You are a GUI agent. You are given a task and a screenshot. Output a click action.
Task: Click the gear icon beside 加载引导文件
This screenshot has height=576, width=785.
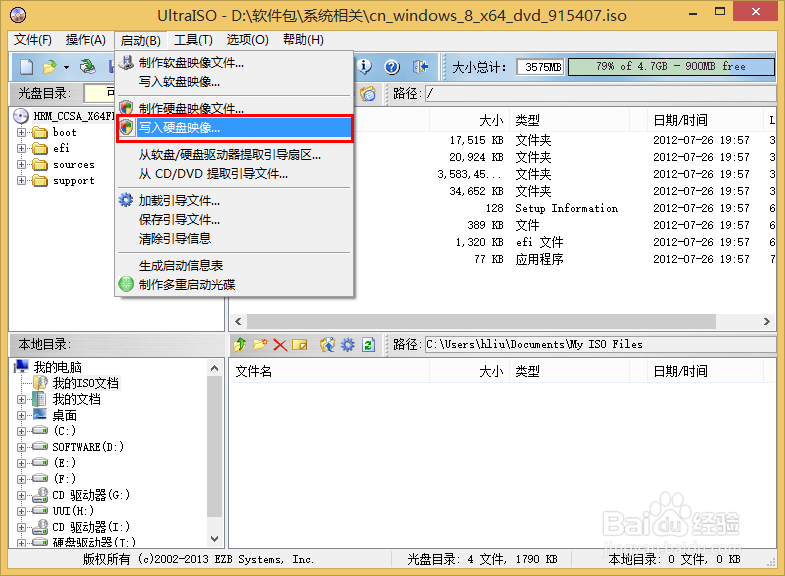coord(126,200)
